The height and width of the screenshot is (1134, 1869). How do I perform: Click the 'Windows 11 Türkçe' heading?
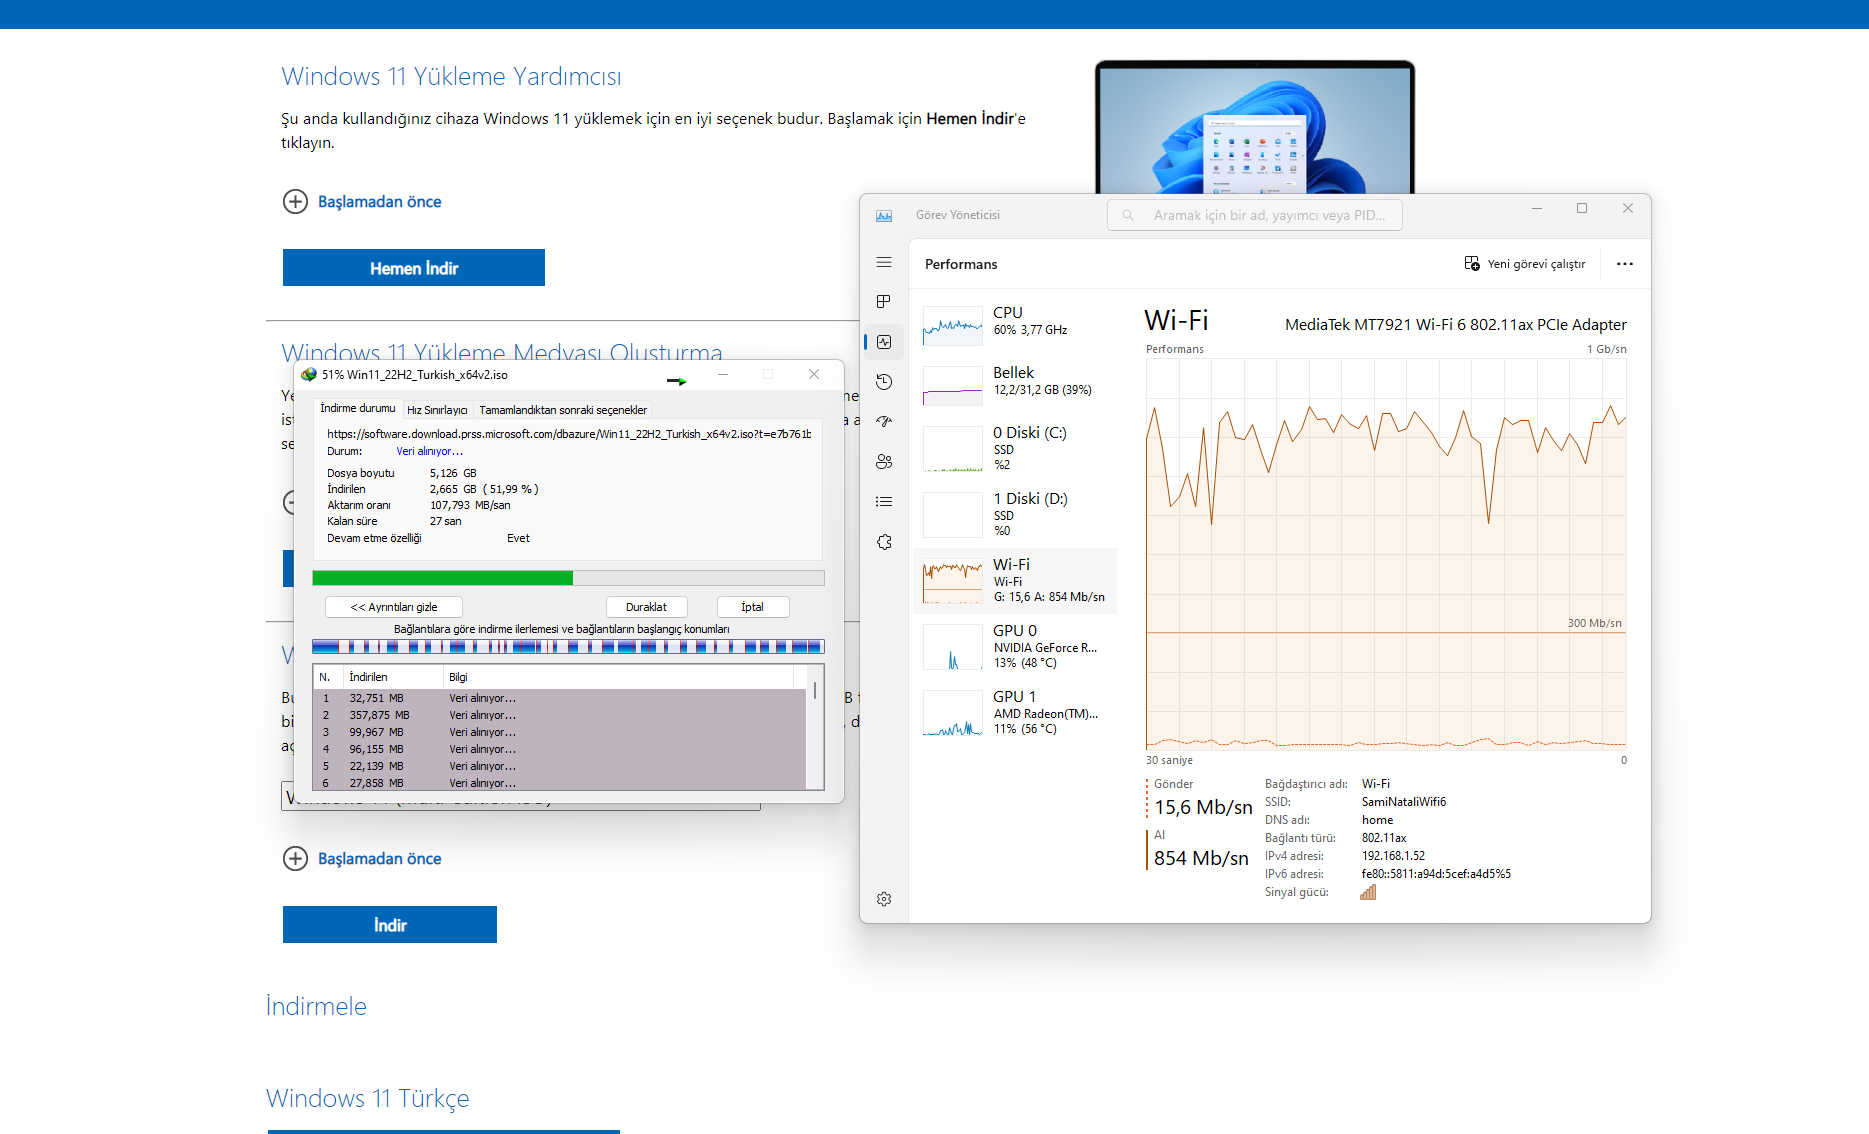pyautogui.click(x=367, y=1098)
